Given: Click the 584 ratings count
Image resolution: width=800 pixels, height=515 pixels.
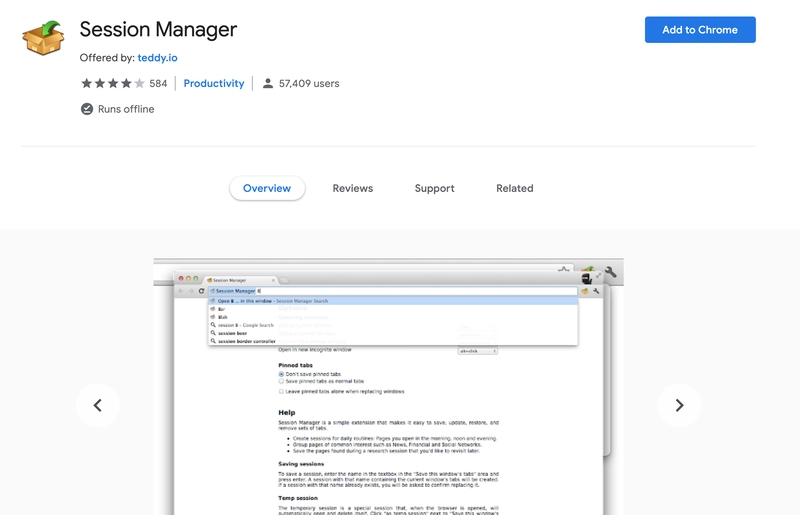Looking at the screenshot, I should (x=158, y=83).
